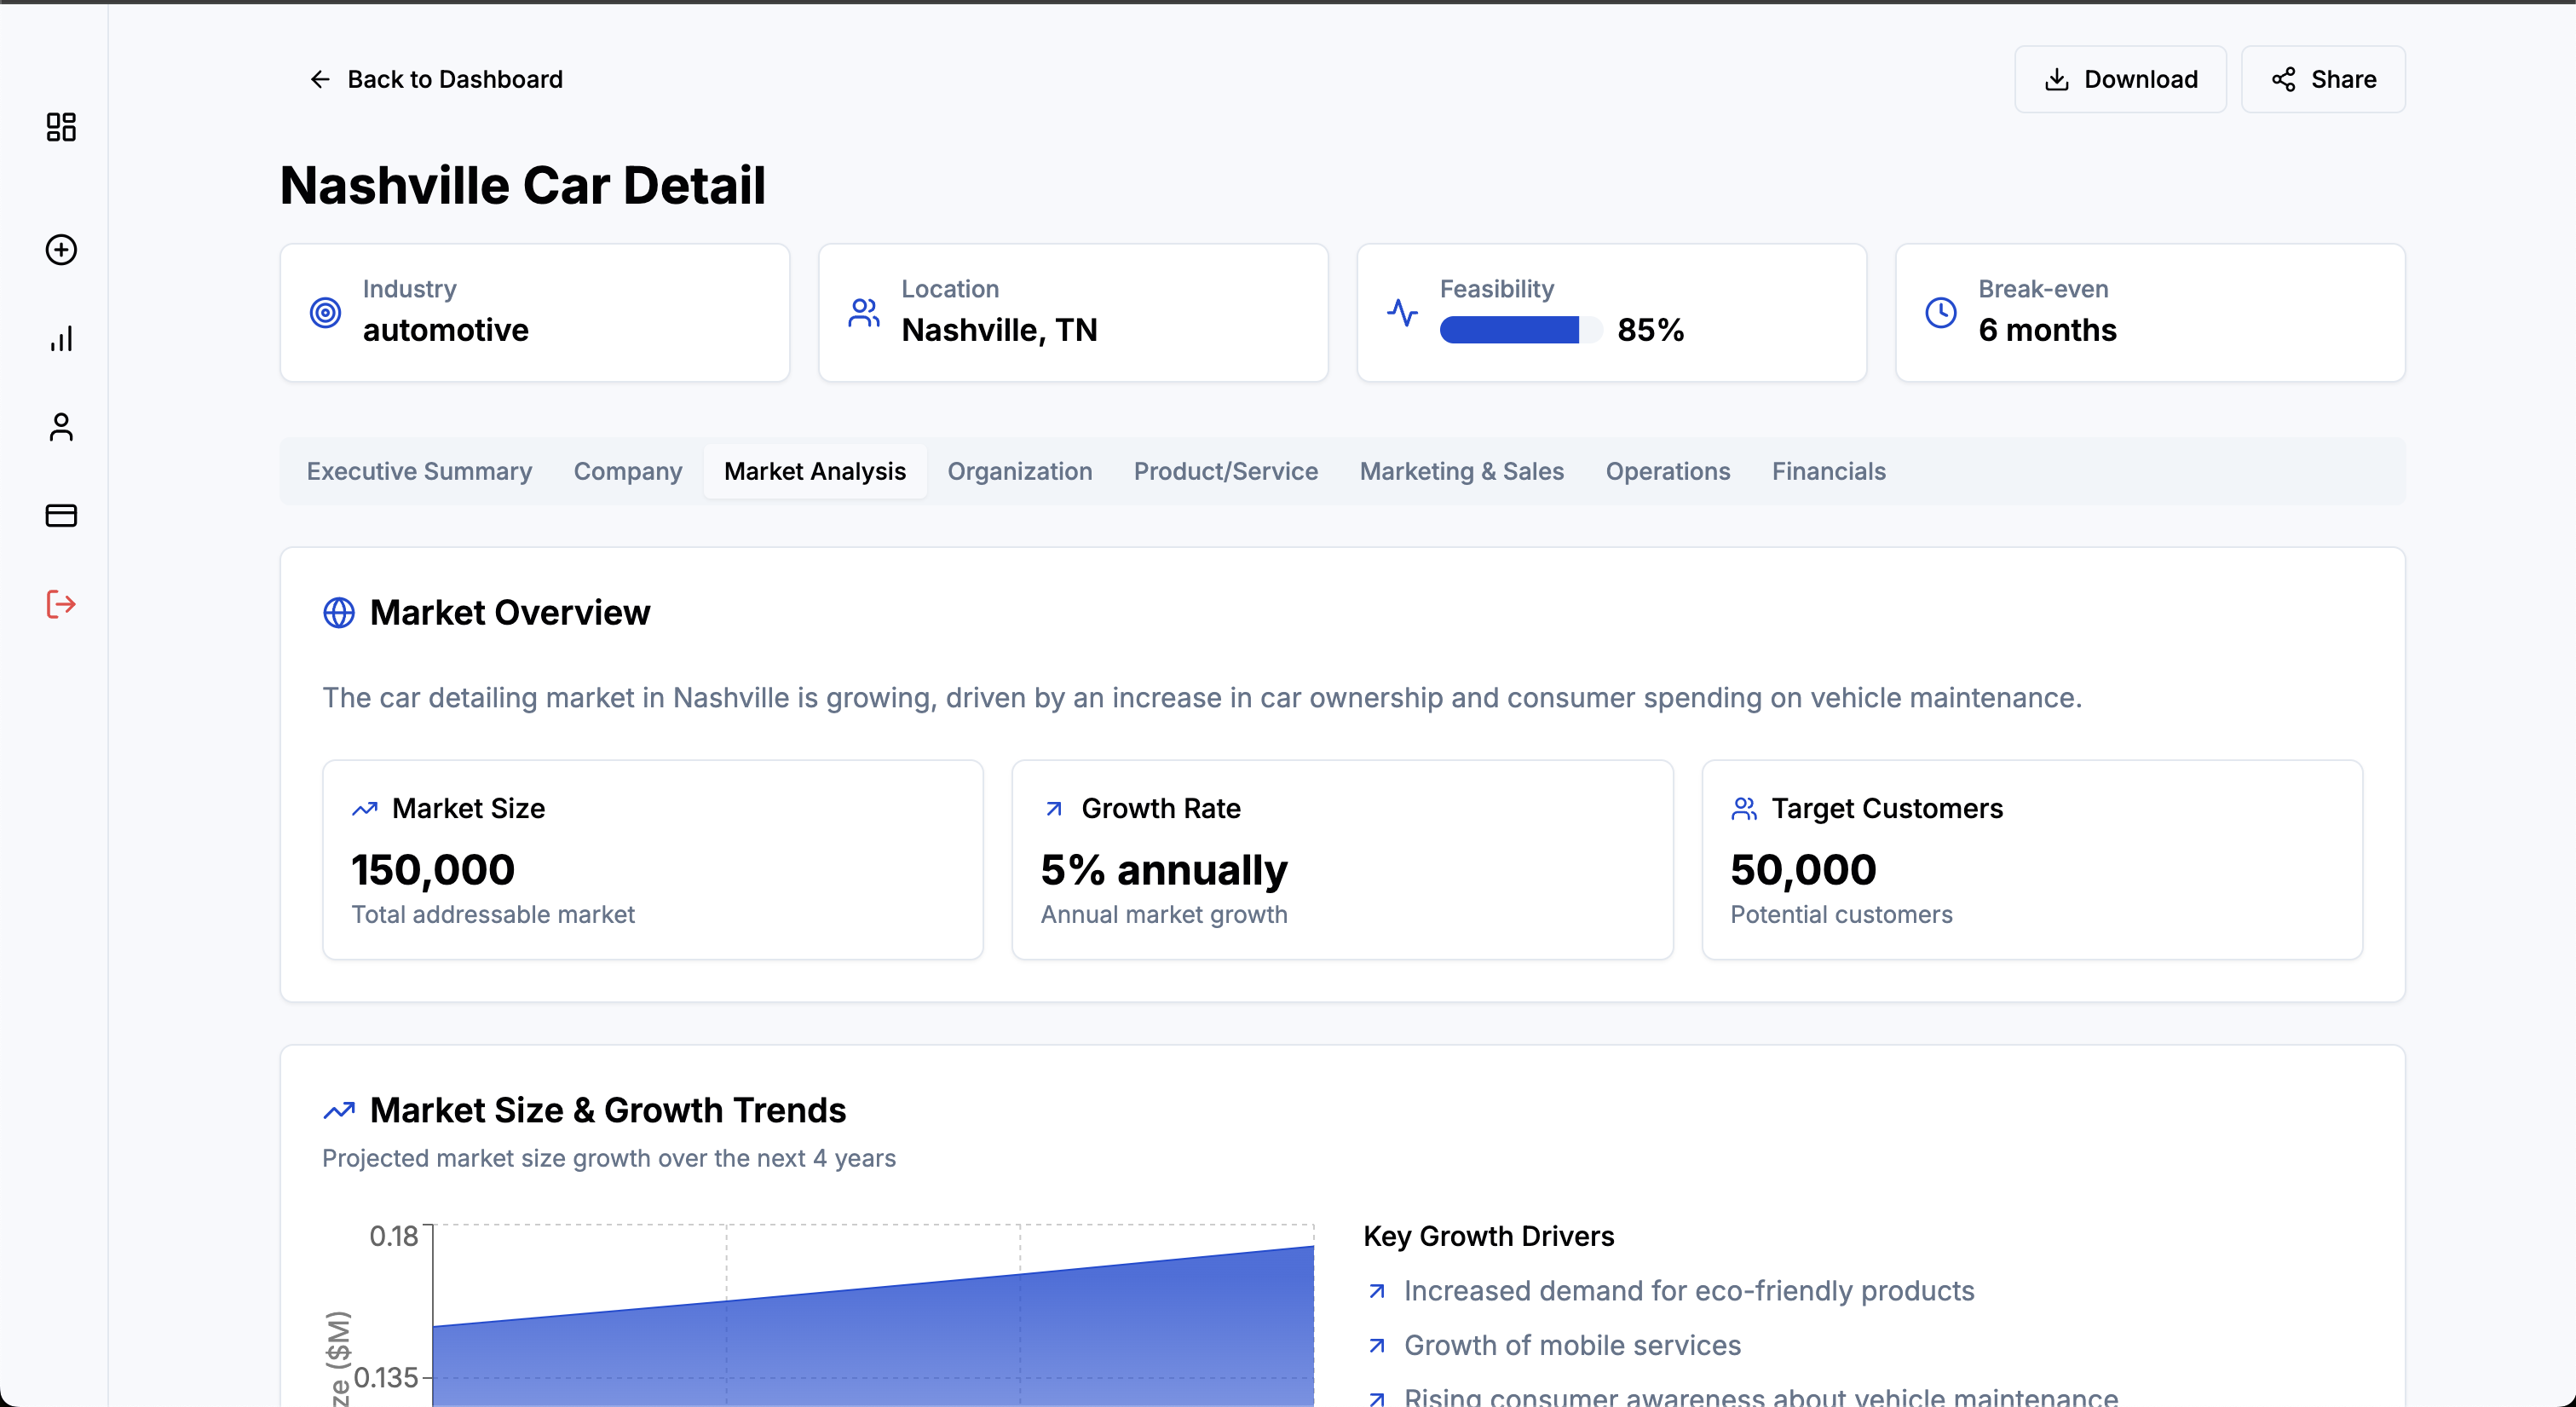Click the Feasibility progress bar
This screenshot has width=2576, height=1407.
tap(1520, 330)
